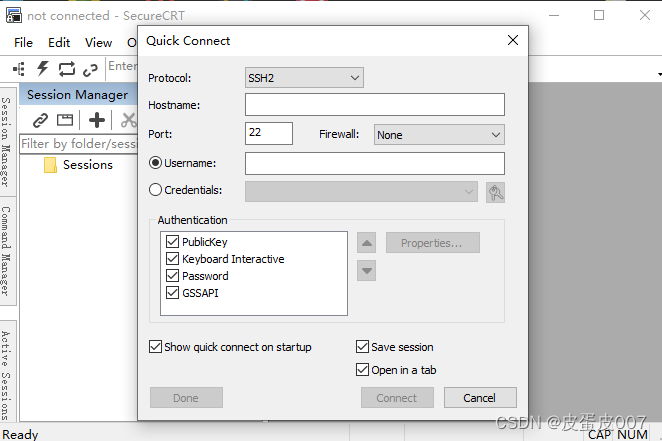Viewport: 662px width, 441px height.
Task: Select the Username radio button
Action: pyautogui.click(x=155, y=163)
